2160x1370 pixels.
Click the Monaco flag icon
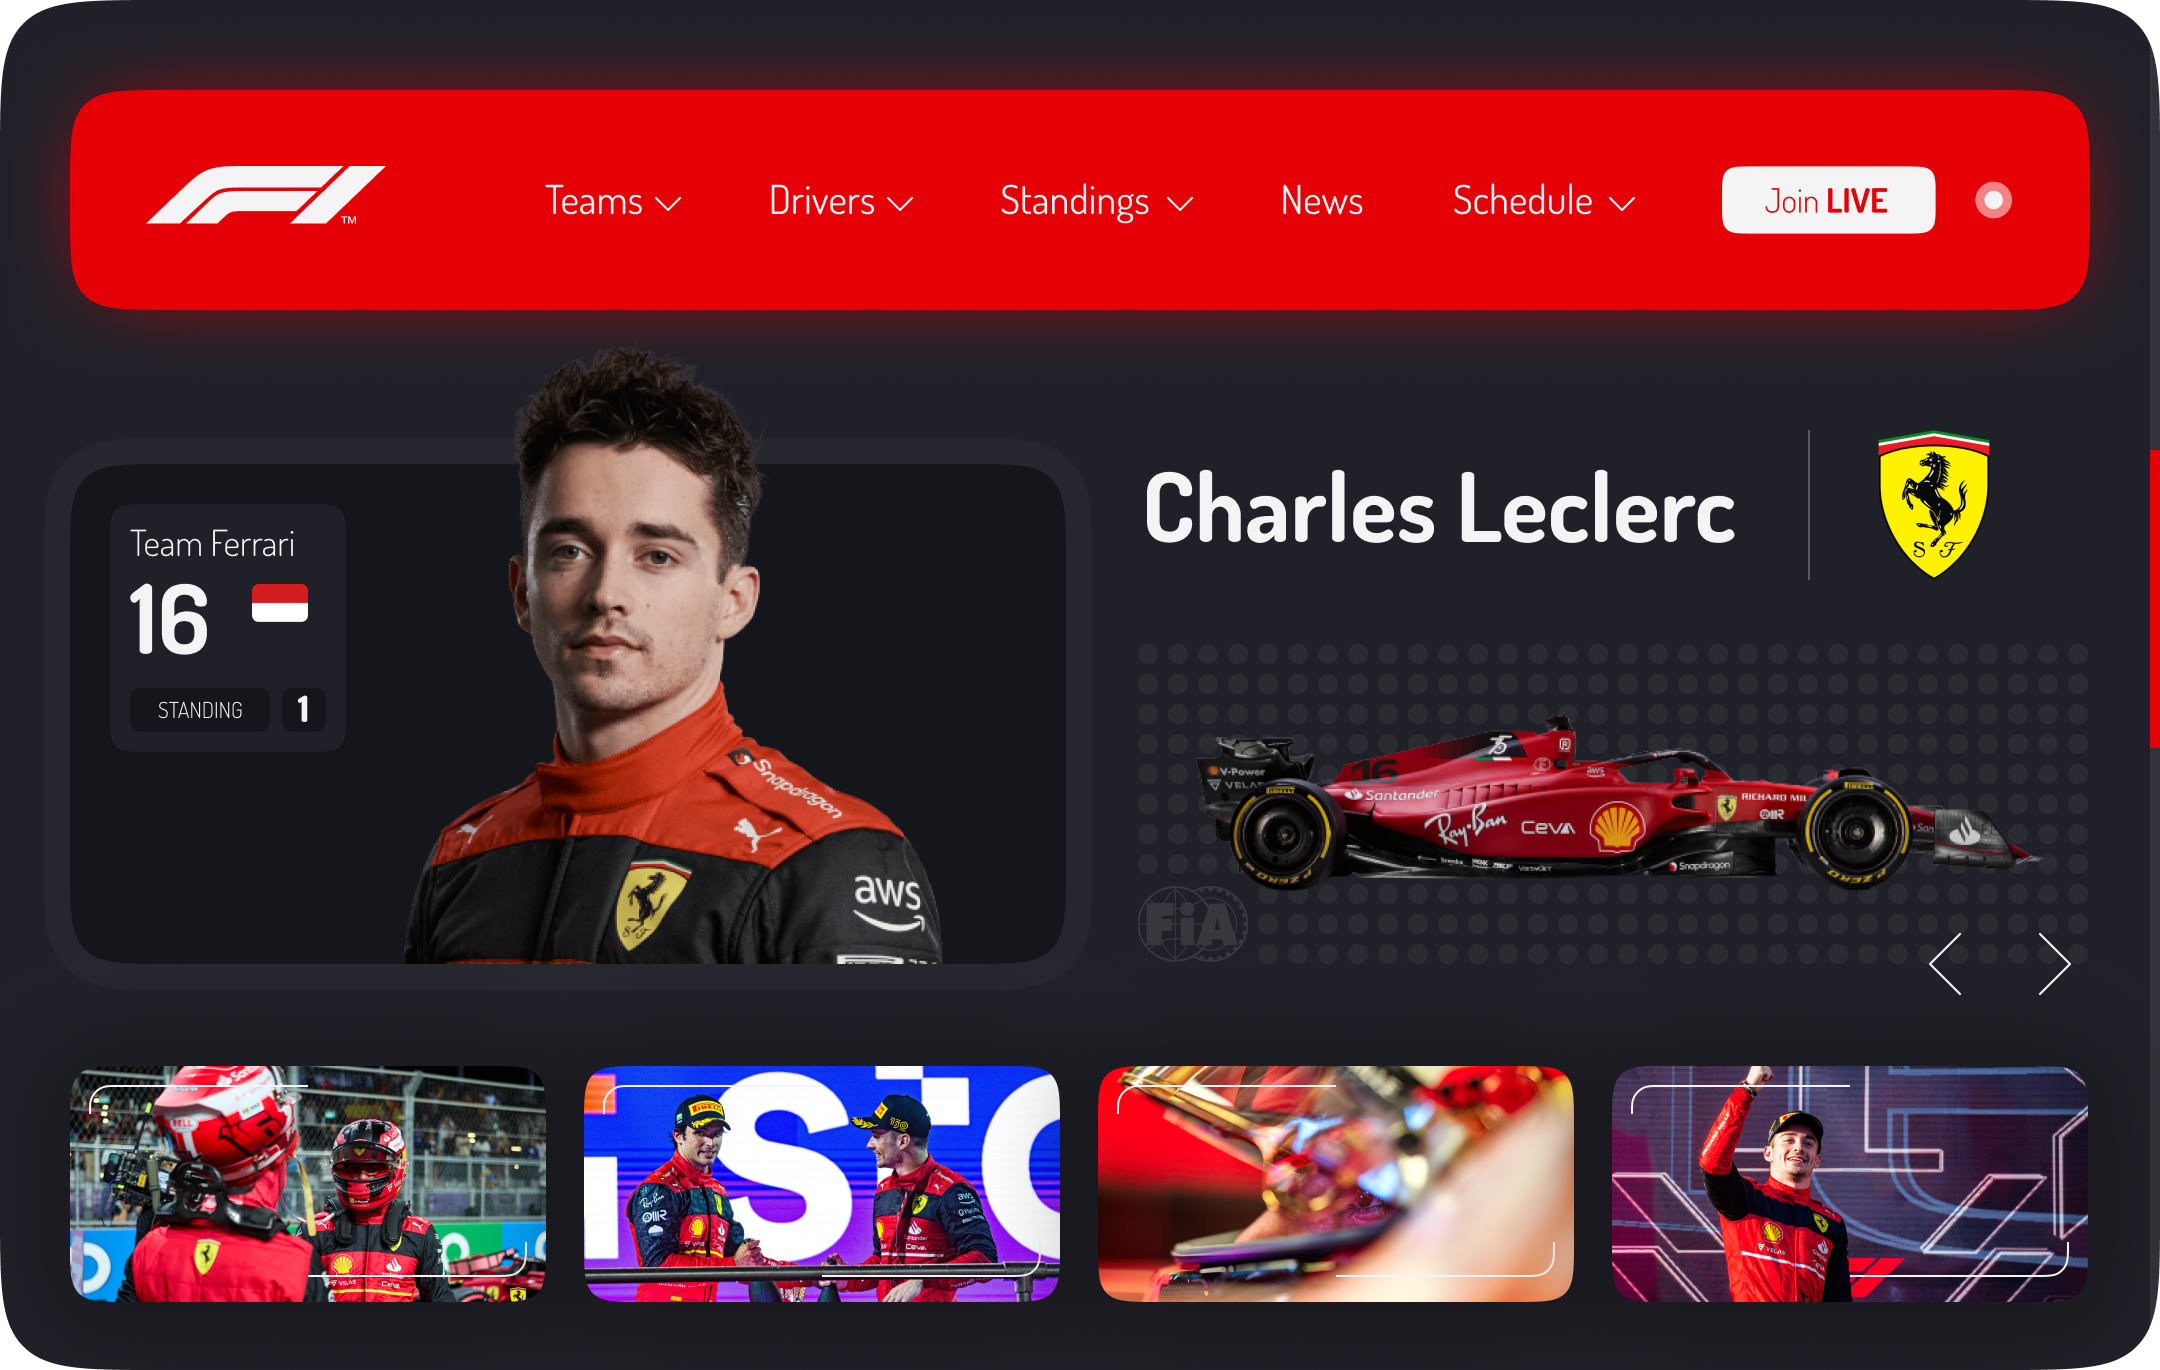[280, 603]
